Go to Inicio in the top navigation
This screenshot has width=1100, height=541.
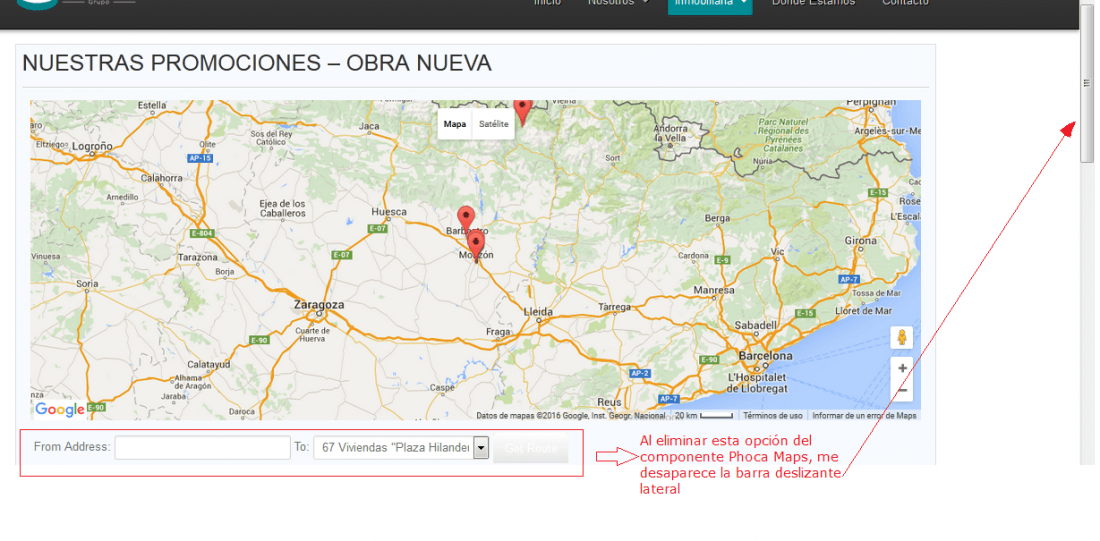(x=547, y=3)
